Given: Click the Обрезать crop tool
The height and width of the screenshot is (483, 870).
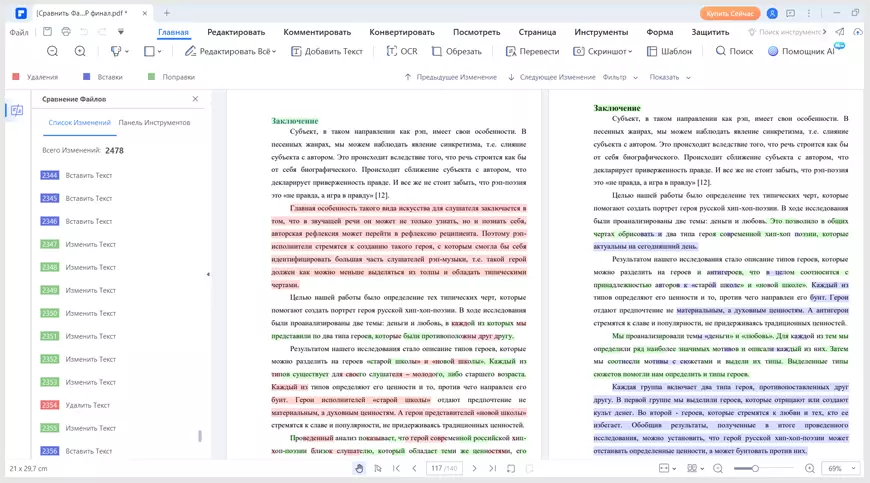Looking at the screenshot, I should [456, 51].
